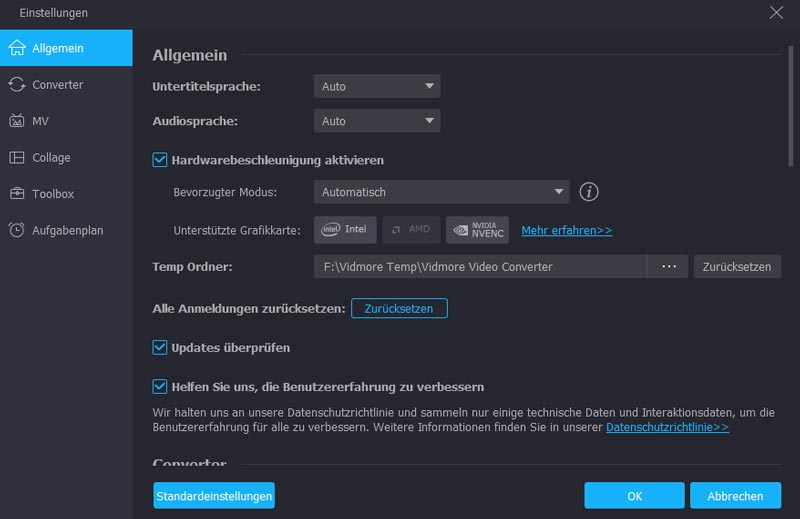The image size is (800, 519).
Task: Click the Collage layout icon
Action: click(x=17, y=158)
